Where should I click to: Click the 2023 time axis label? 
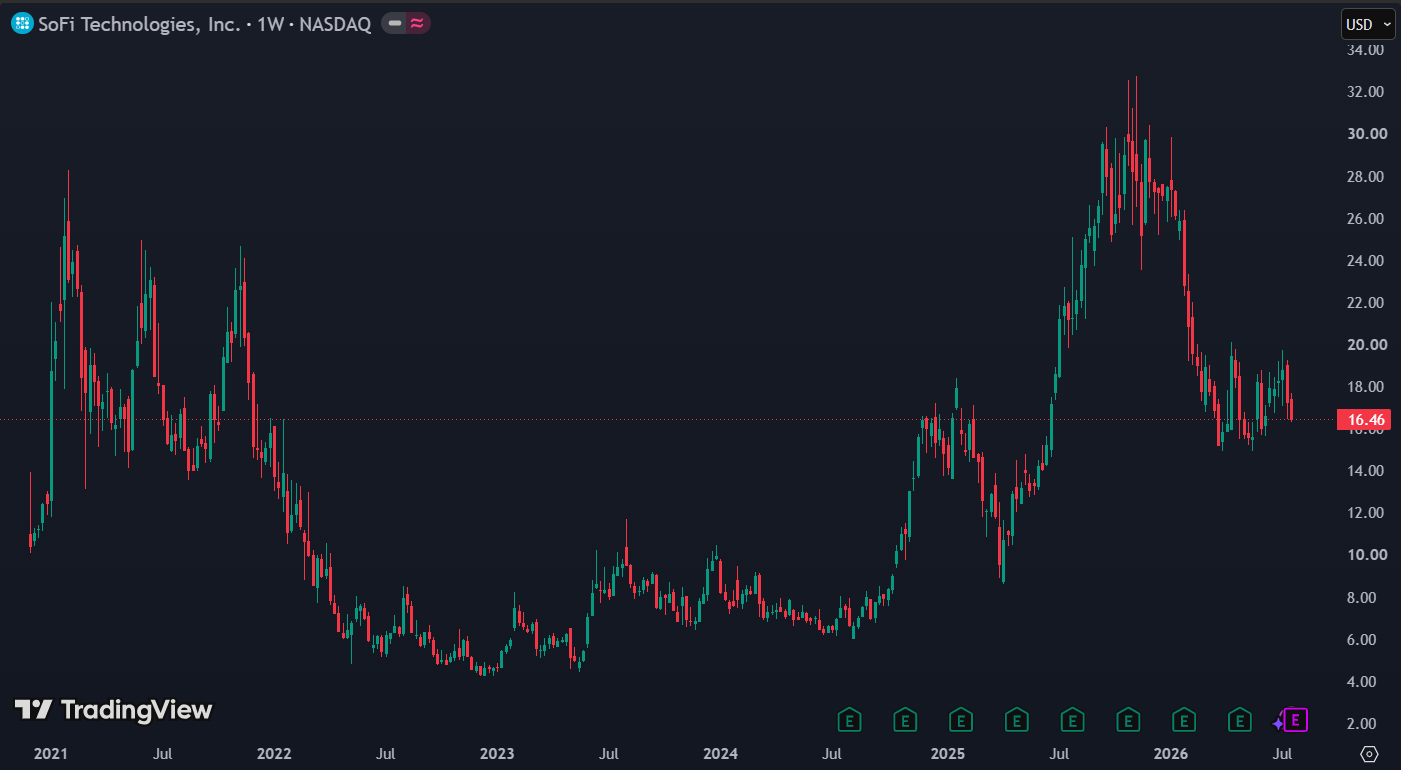(497, 752)
